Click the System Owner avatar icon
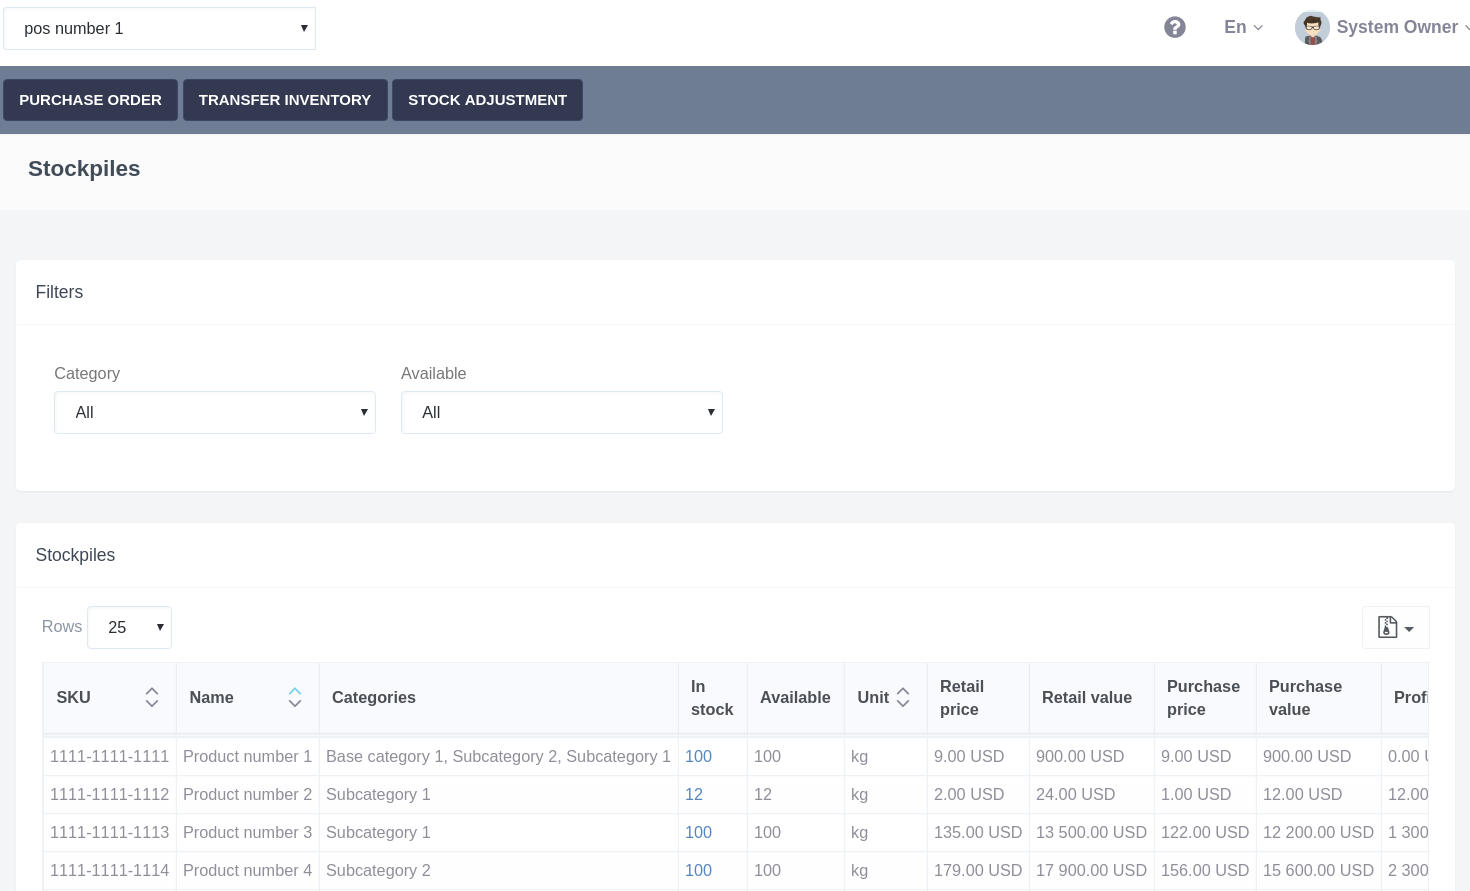 tap(1311, 28)
